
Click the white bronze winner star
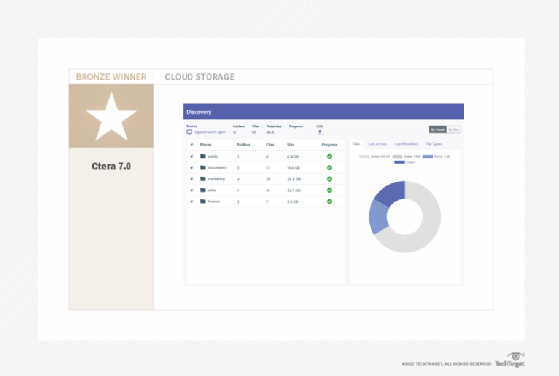pos(111,117)
